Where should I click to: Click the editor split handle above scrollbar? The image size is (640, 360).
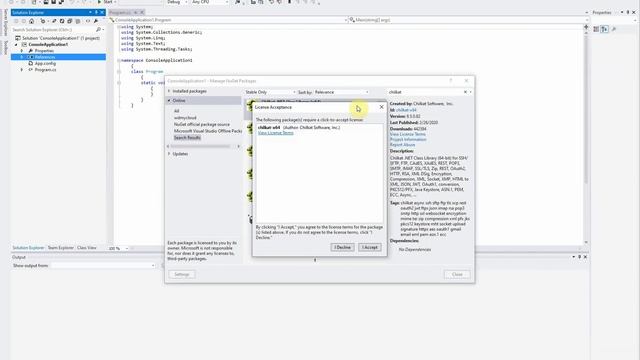[x=586, y=27]
